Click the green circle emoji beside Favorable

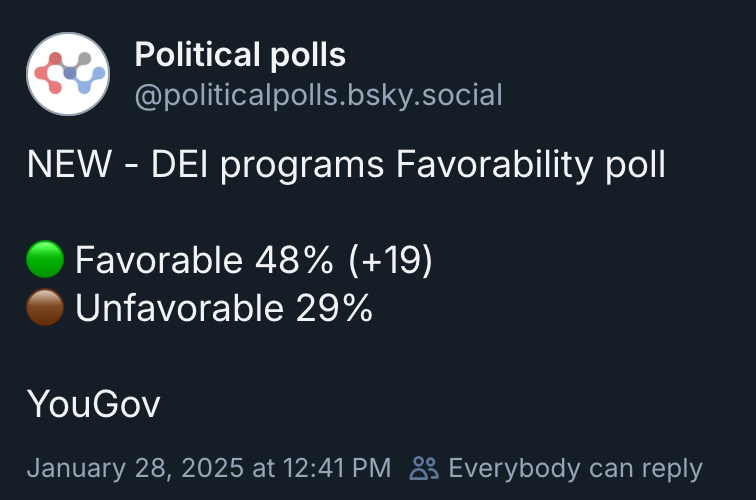pyautogui.click(x=45, y=259)
